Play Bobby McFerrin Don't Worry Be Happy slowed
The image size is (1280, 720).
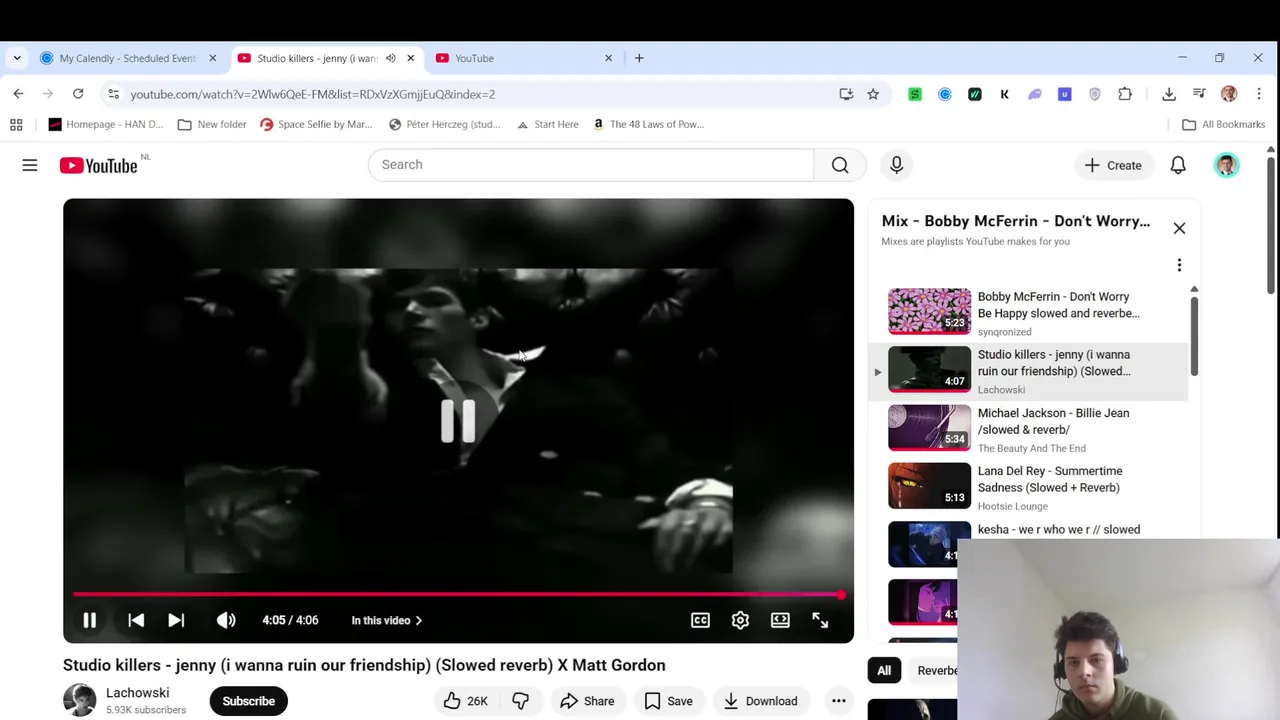pos(1030,313)
